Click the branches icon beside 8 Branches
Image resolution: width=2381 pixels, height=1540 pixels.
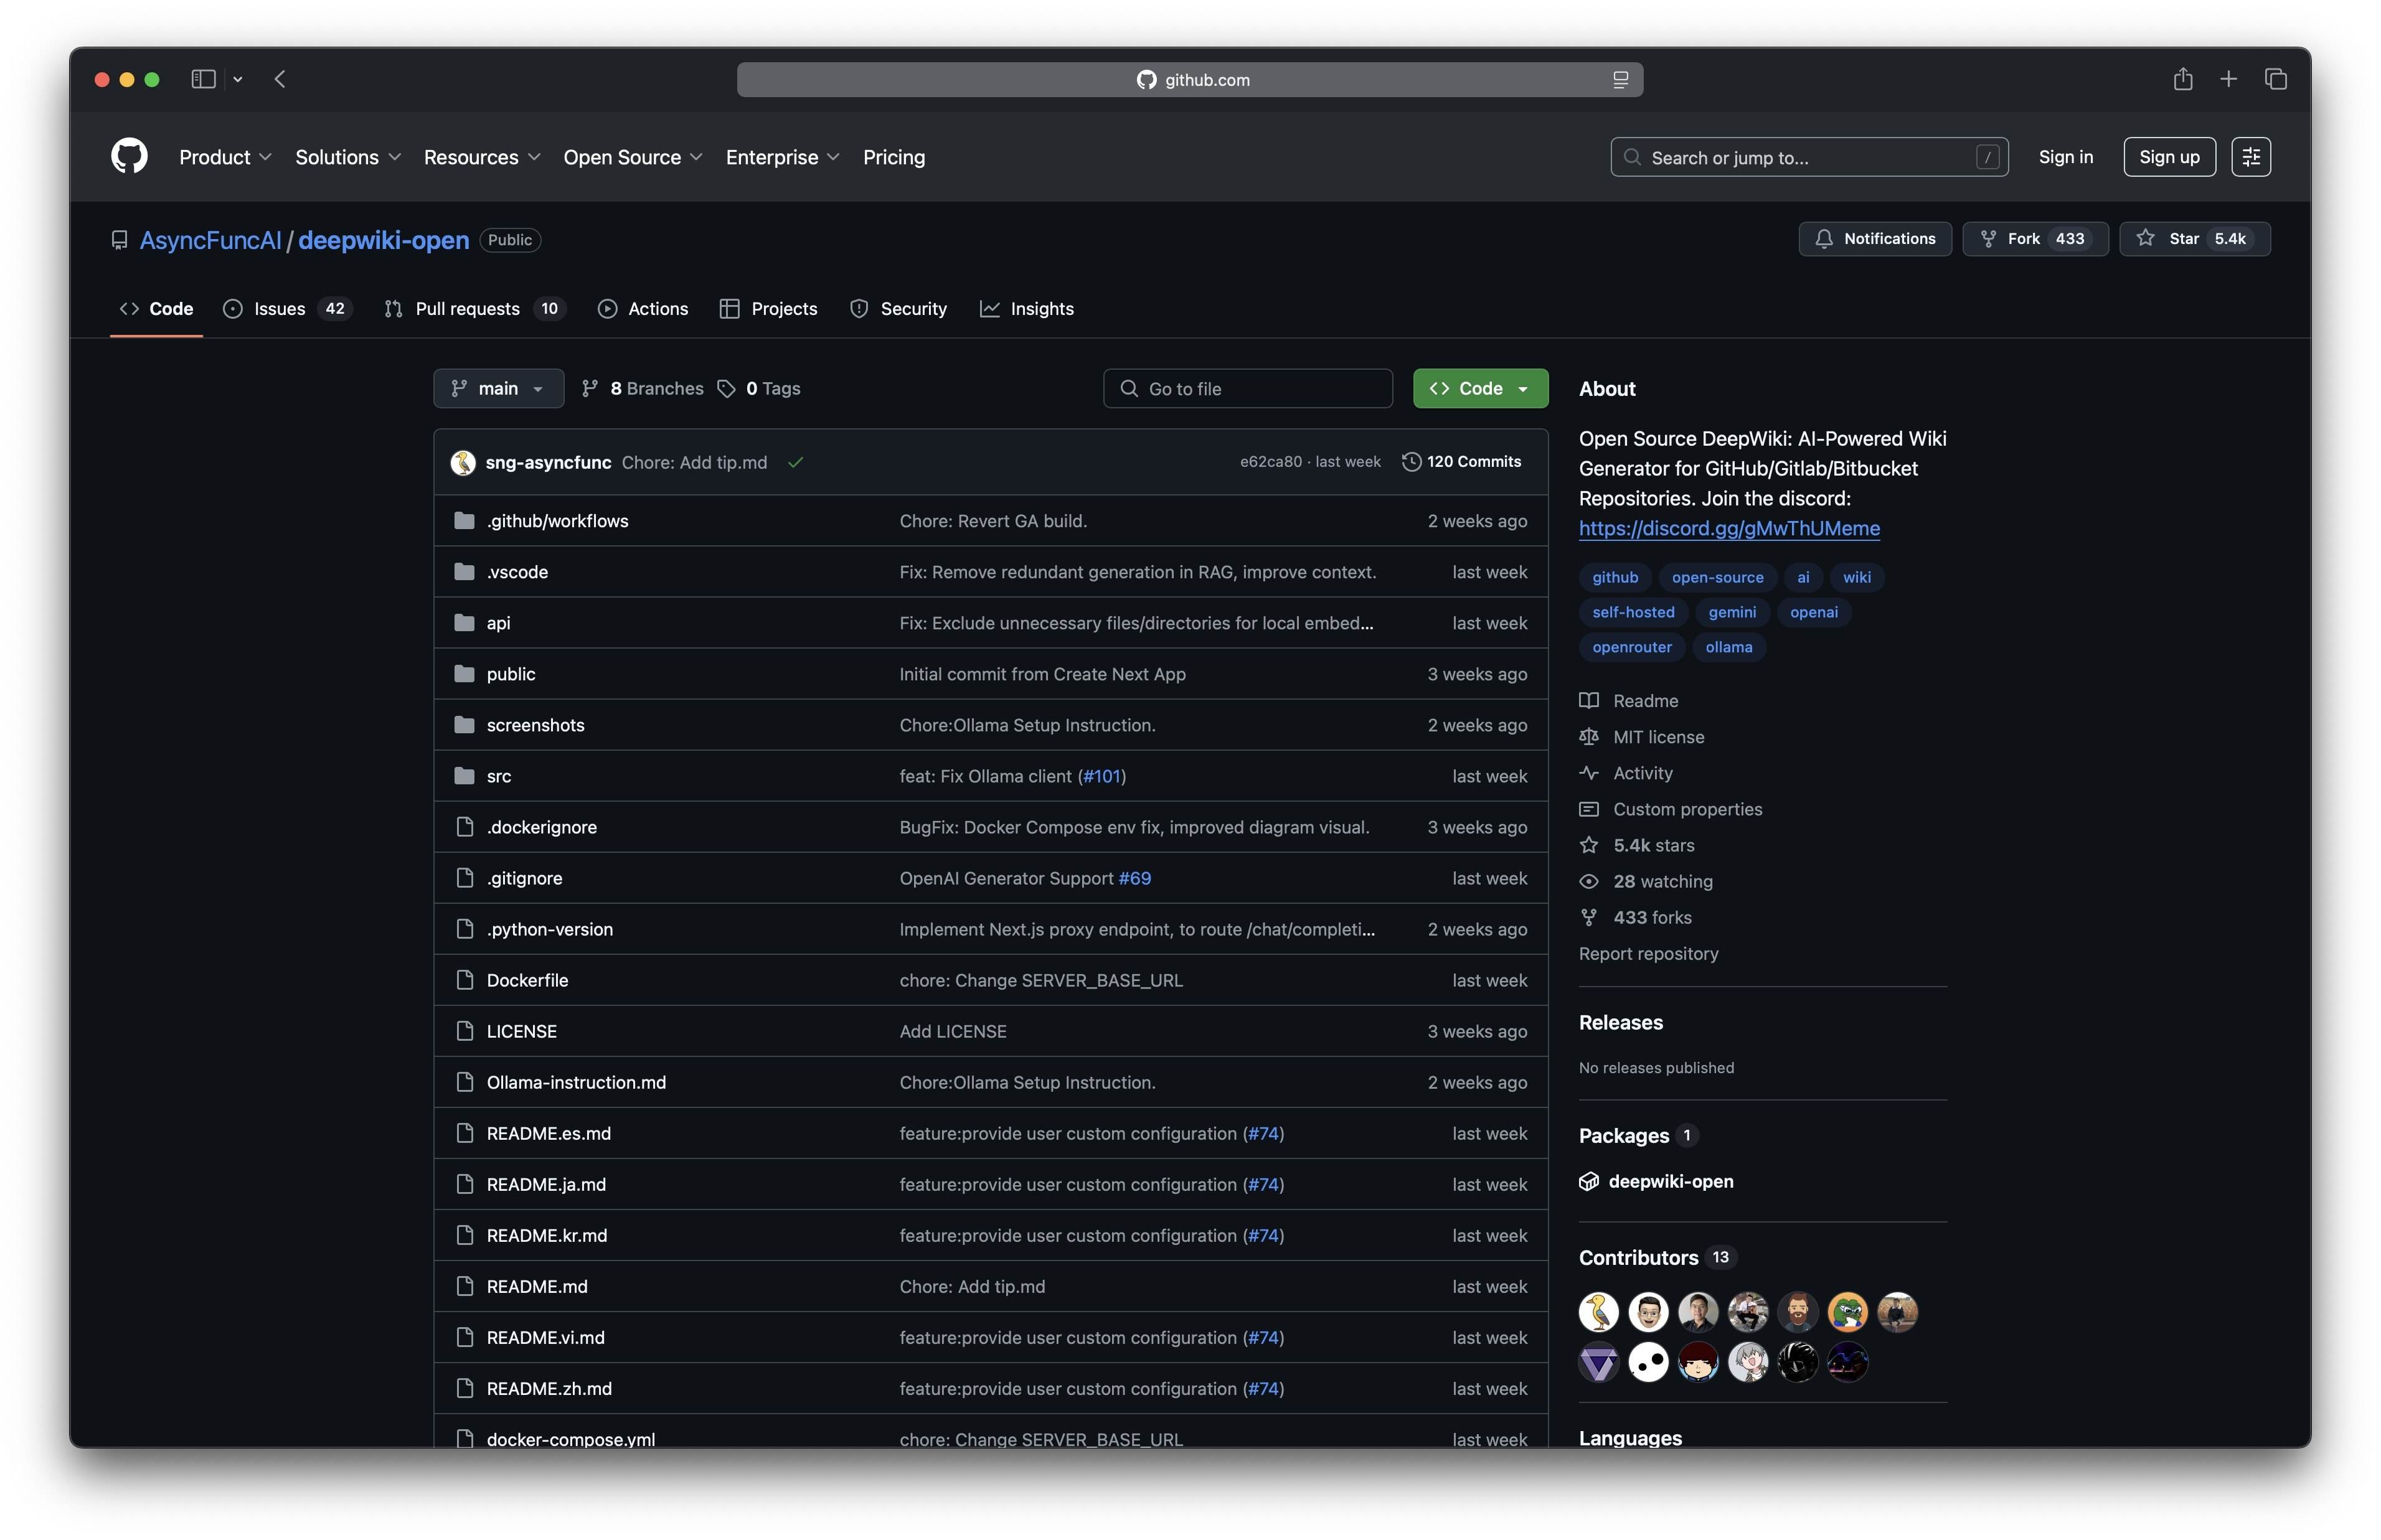coord(590,388)
